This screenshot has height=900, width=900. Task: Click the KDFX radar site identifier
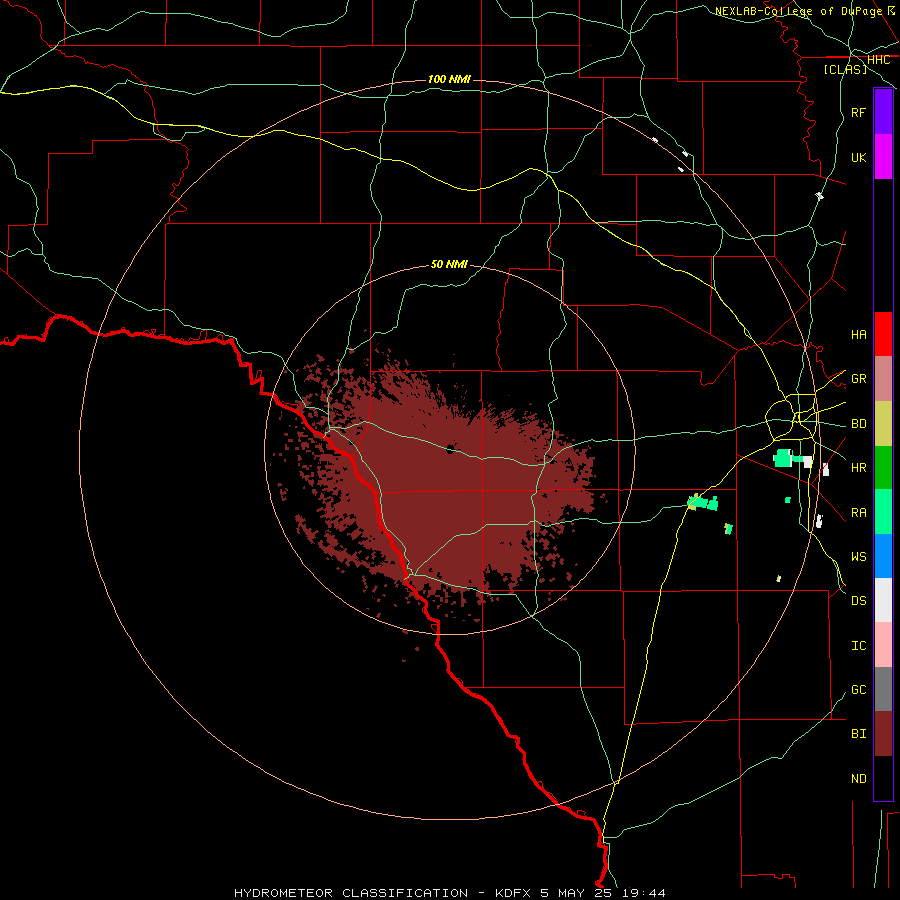click(513, 893)
